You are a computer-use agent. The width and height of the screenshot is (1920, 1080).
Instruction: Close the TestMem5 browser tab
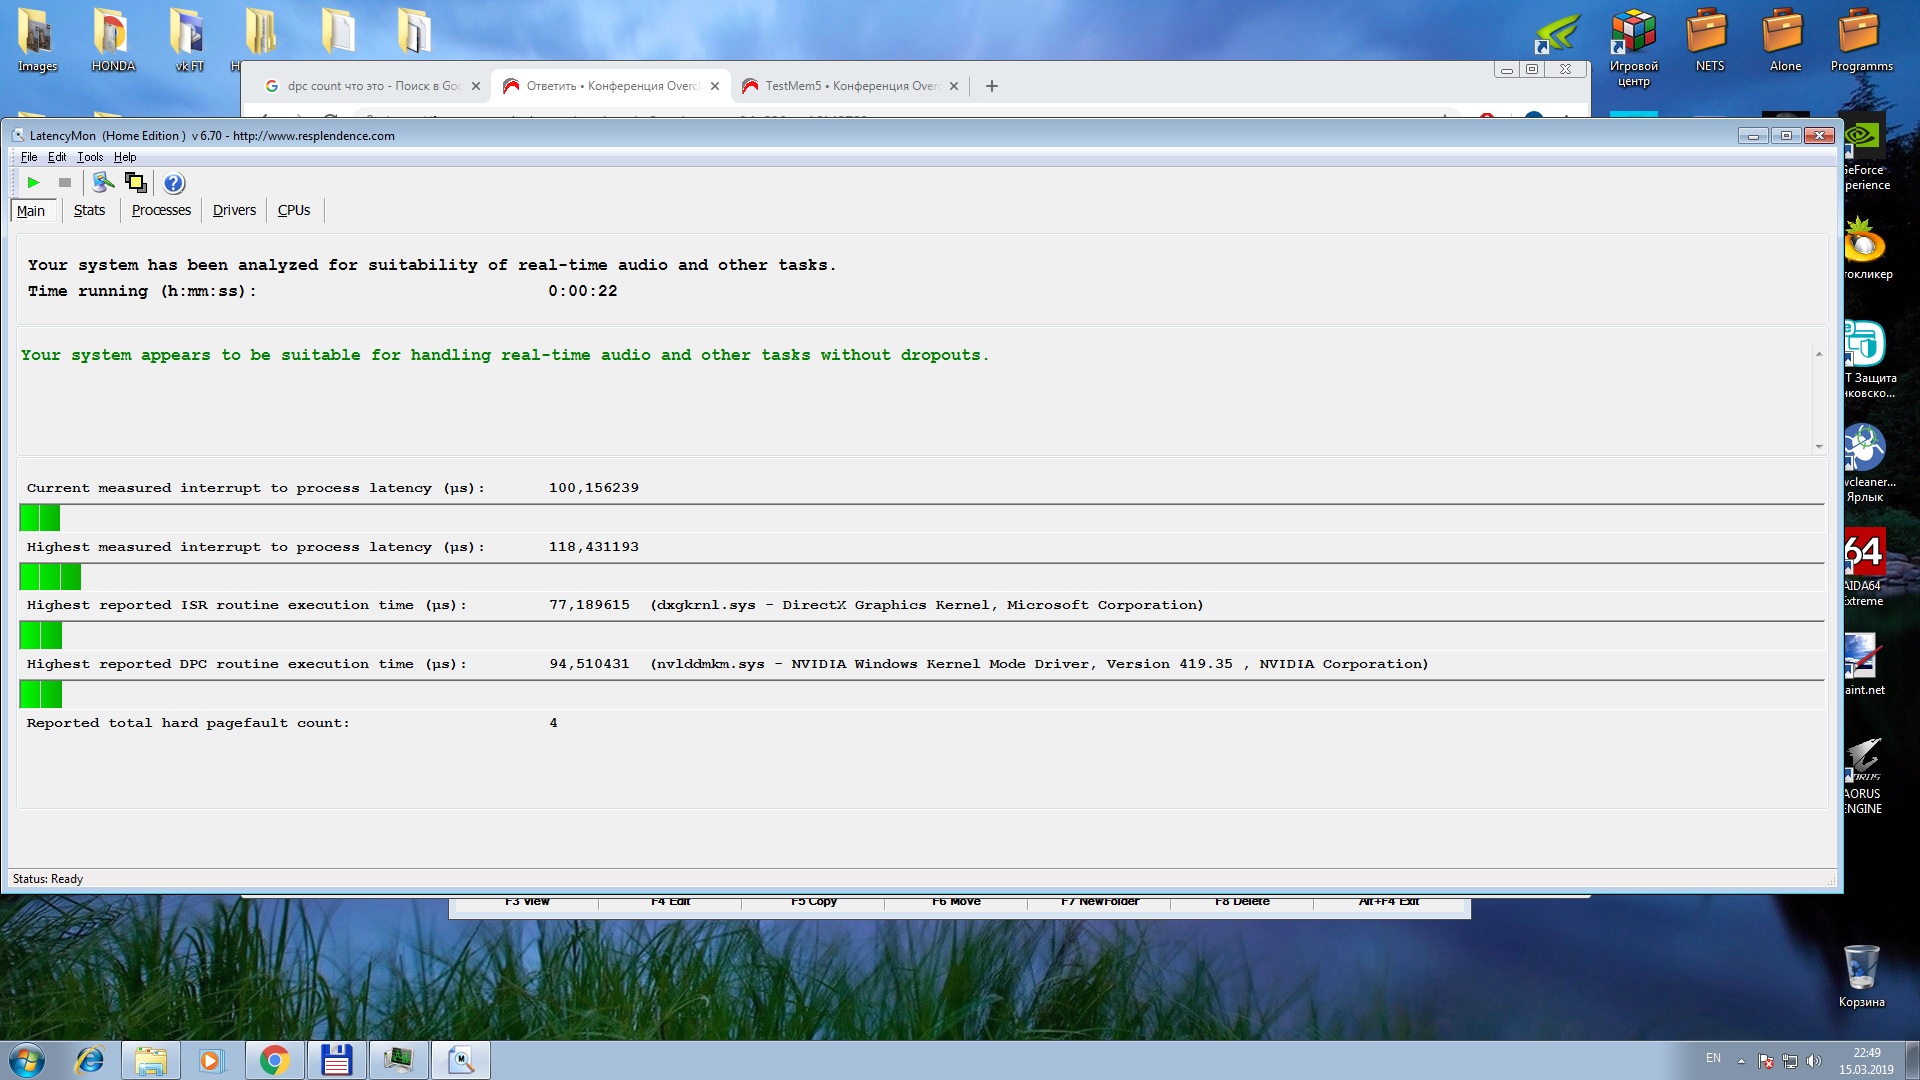[954, 86]
